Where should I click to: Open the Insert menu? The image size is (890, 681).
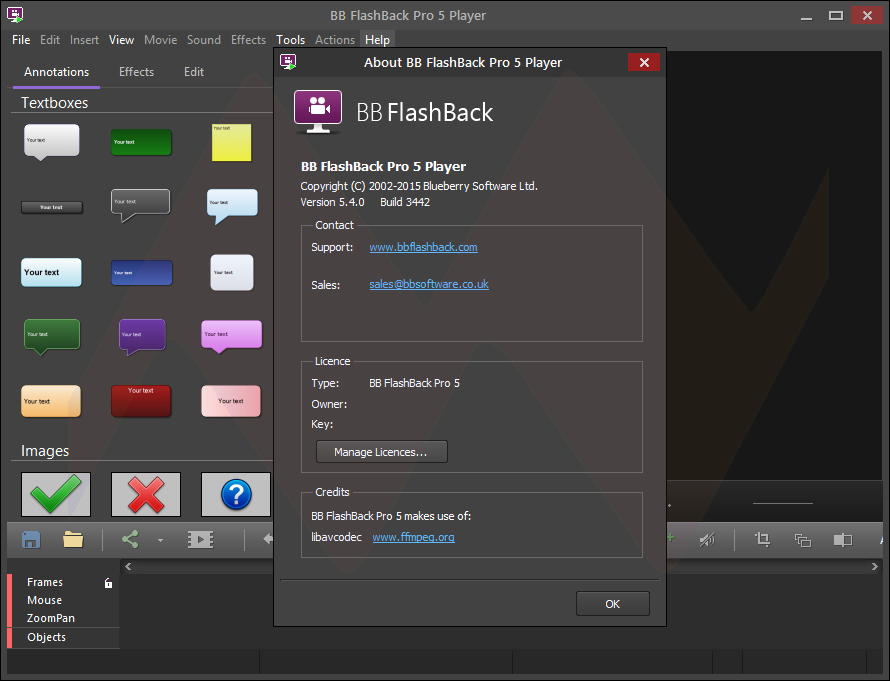click(85, 40)
